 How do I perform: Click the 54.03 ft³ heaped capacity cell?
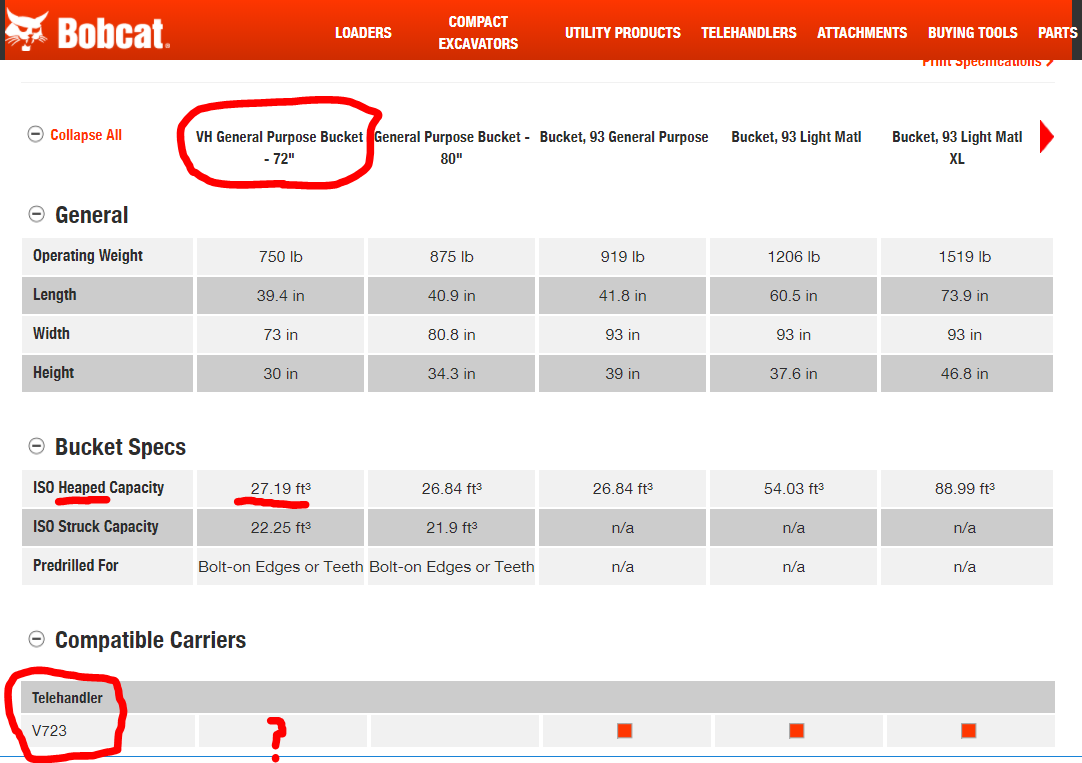pos(794,488)
